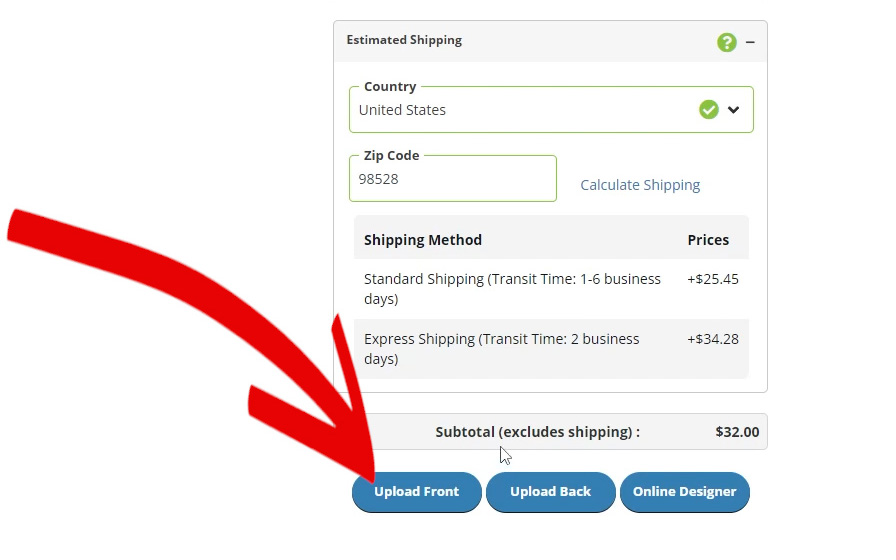Select the United States country field

[551, 109]
